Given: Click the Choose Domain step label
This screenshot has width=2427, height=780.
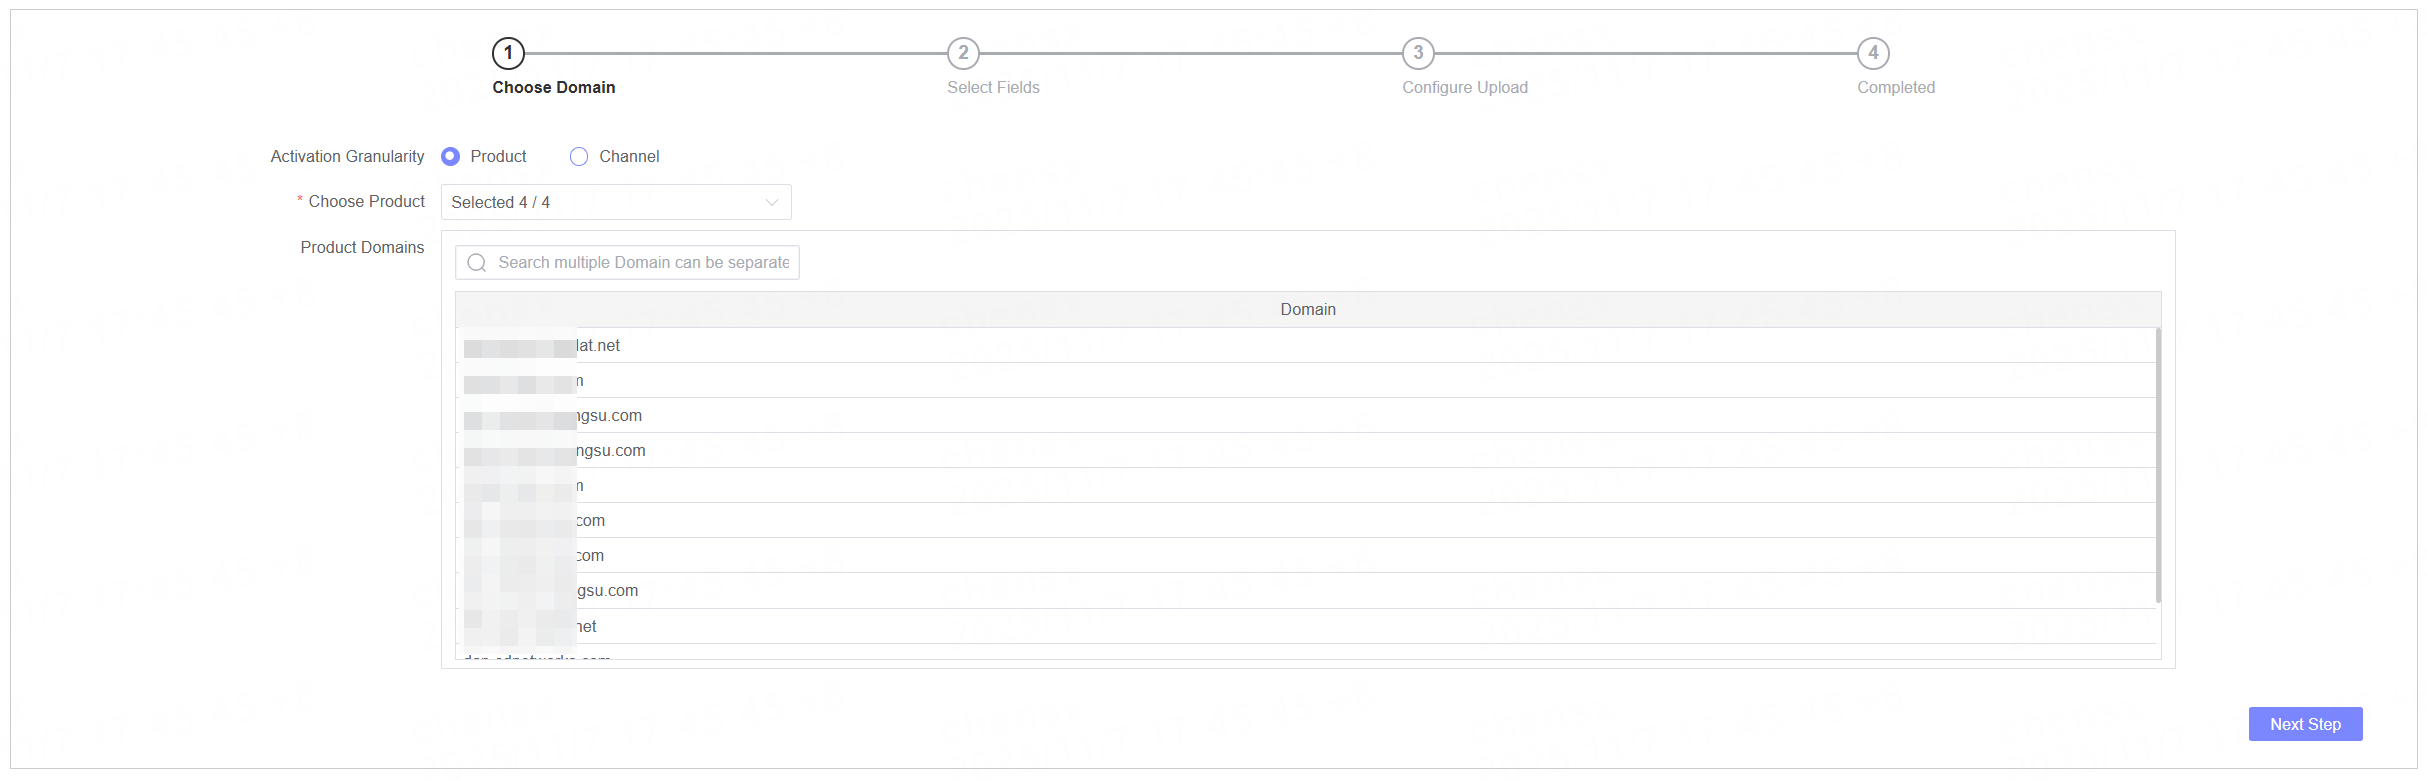Looking at the screenshot, I should point(553,88).
